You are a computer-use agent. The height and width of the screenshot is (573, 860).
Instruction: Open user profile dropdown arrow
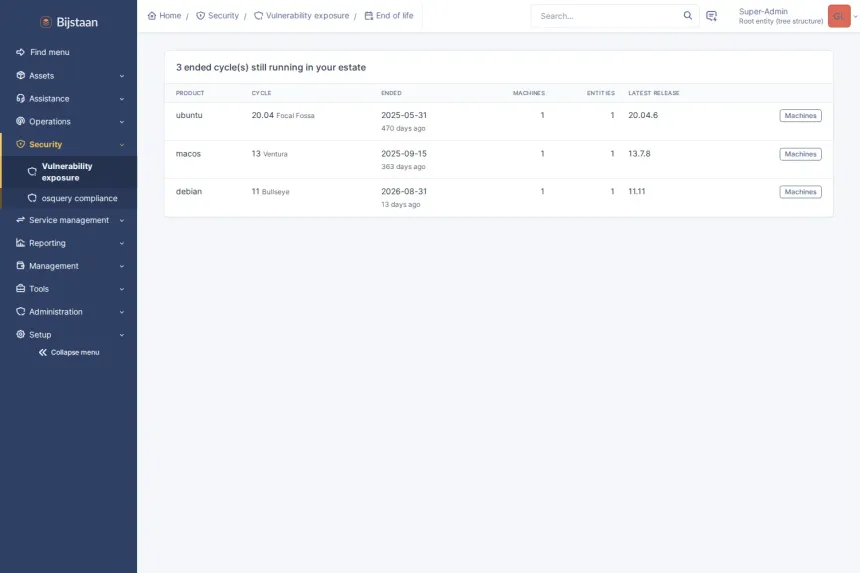point(855,16)
